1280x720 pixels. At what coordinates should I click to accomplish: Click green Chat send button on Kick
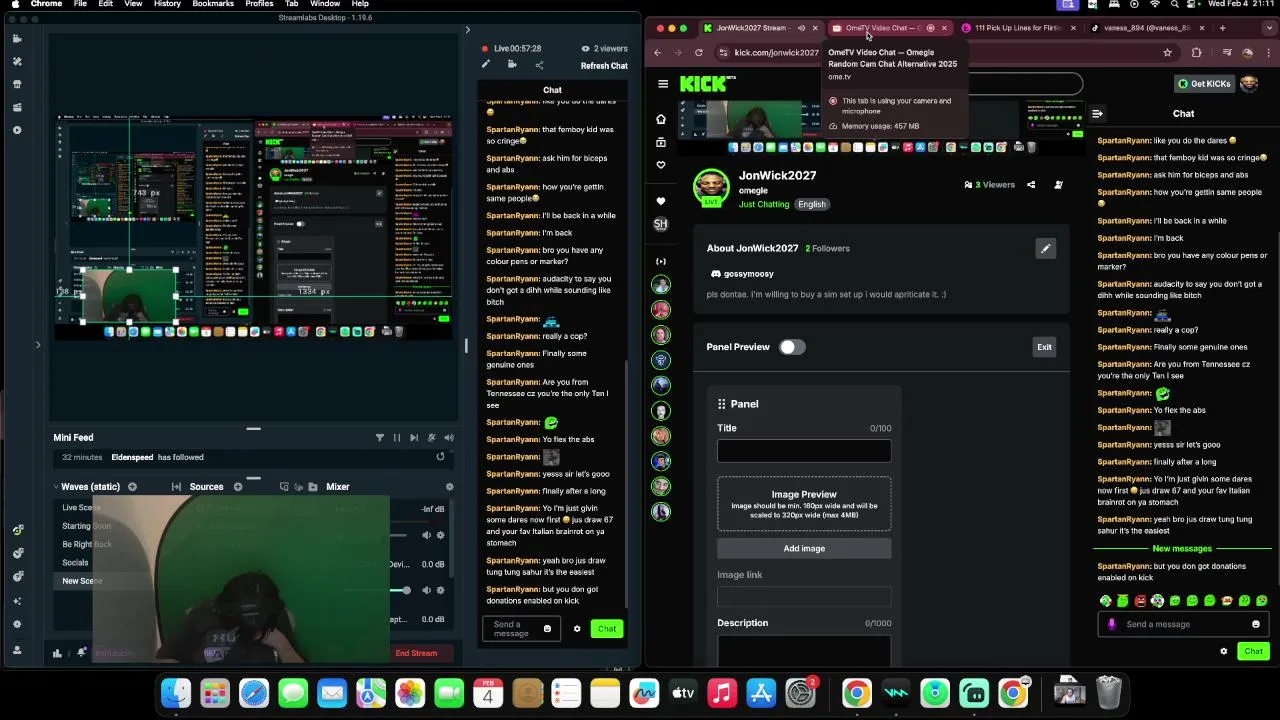point(1253,651)
